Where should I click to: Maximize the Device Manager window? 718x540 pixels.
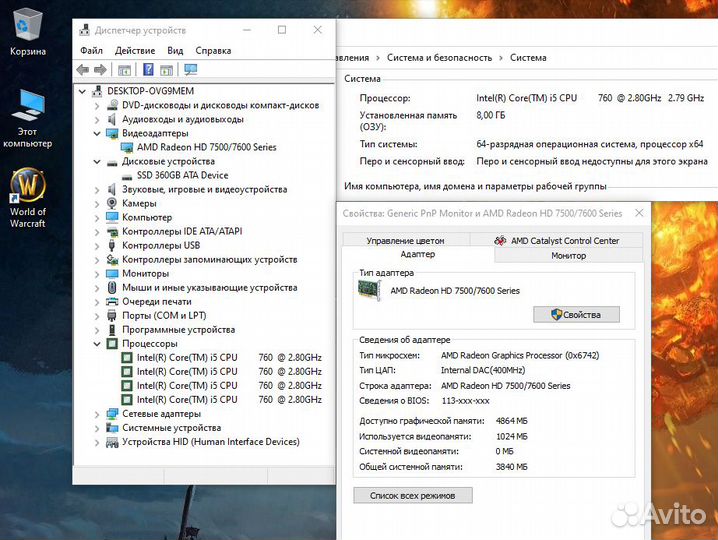[x=282, y=30]
